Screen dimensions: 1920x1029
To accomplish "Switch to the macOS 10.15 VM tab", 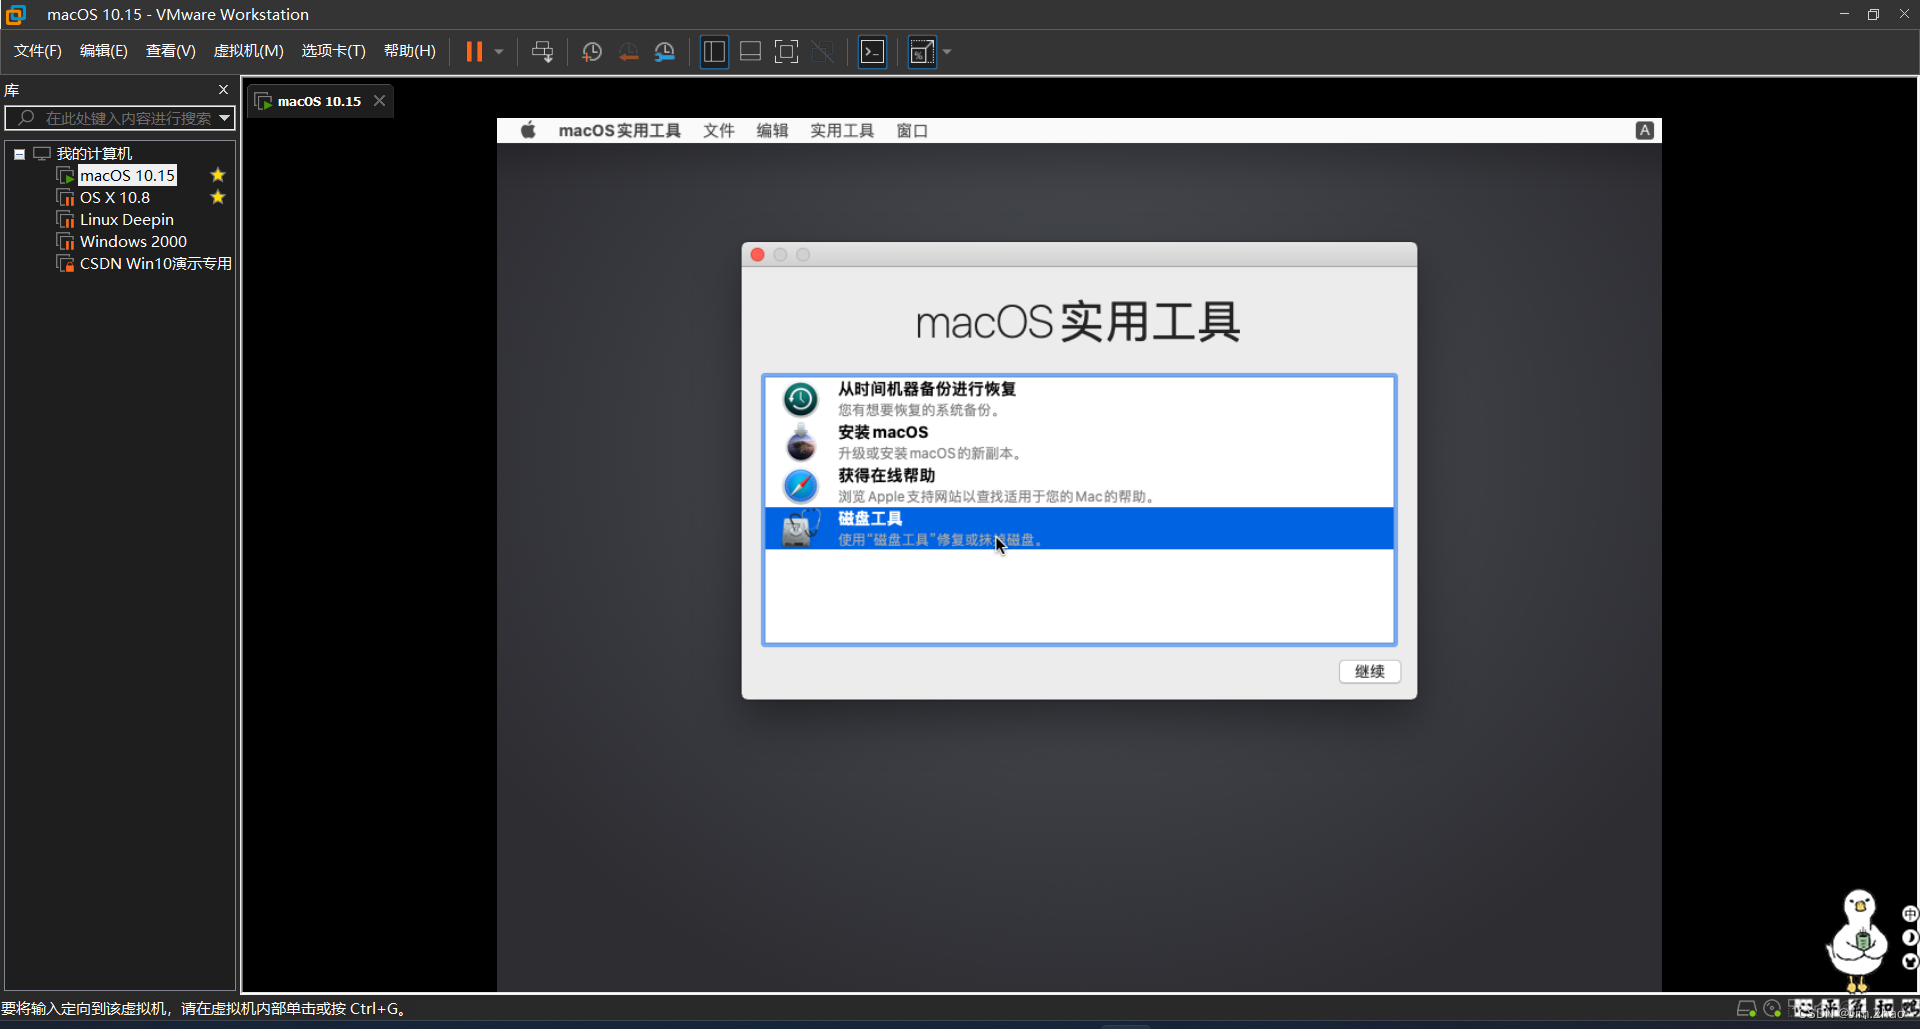I will click(318, 101).
